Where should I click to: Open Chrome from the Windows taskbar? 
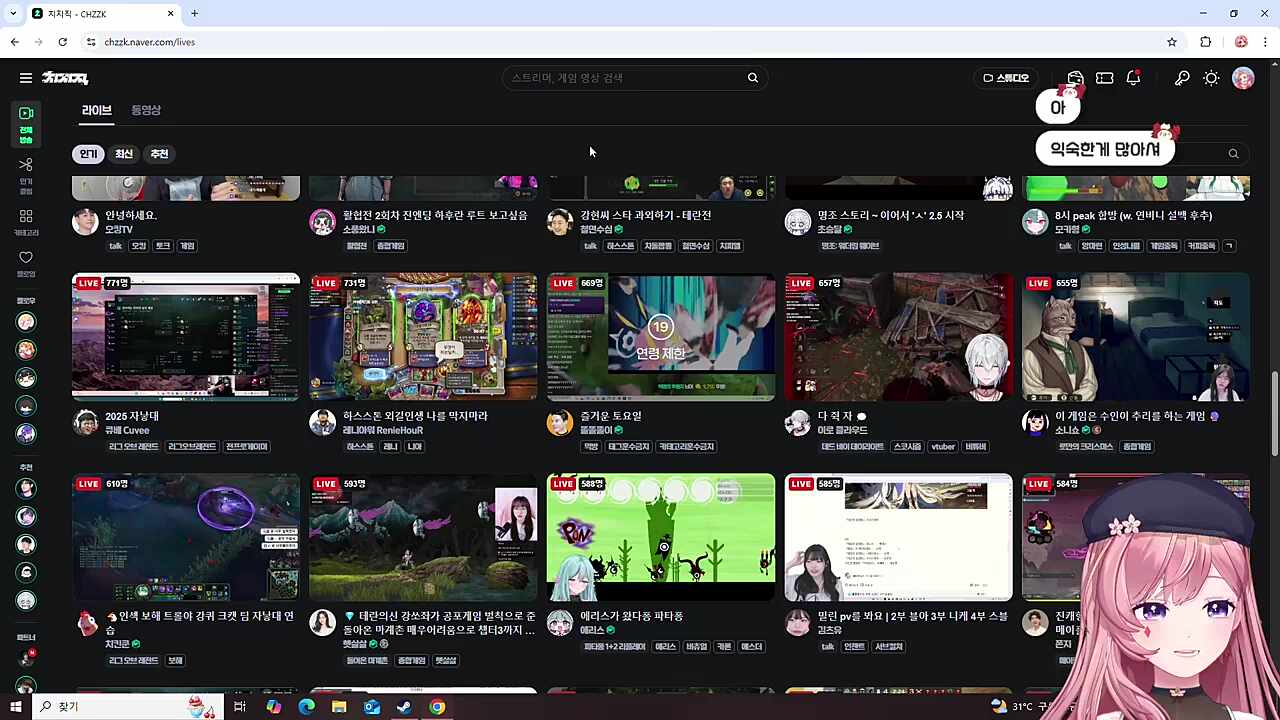(x=437, y=707)
